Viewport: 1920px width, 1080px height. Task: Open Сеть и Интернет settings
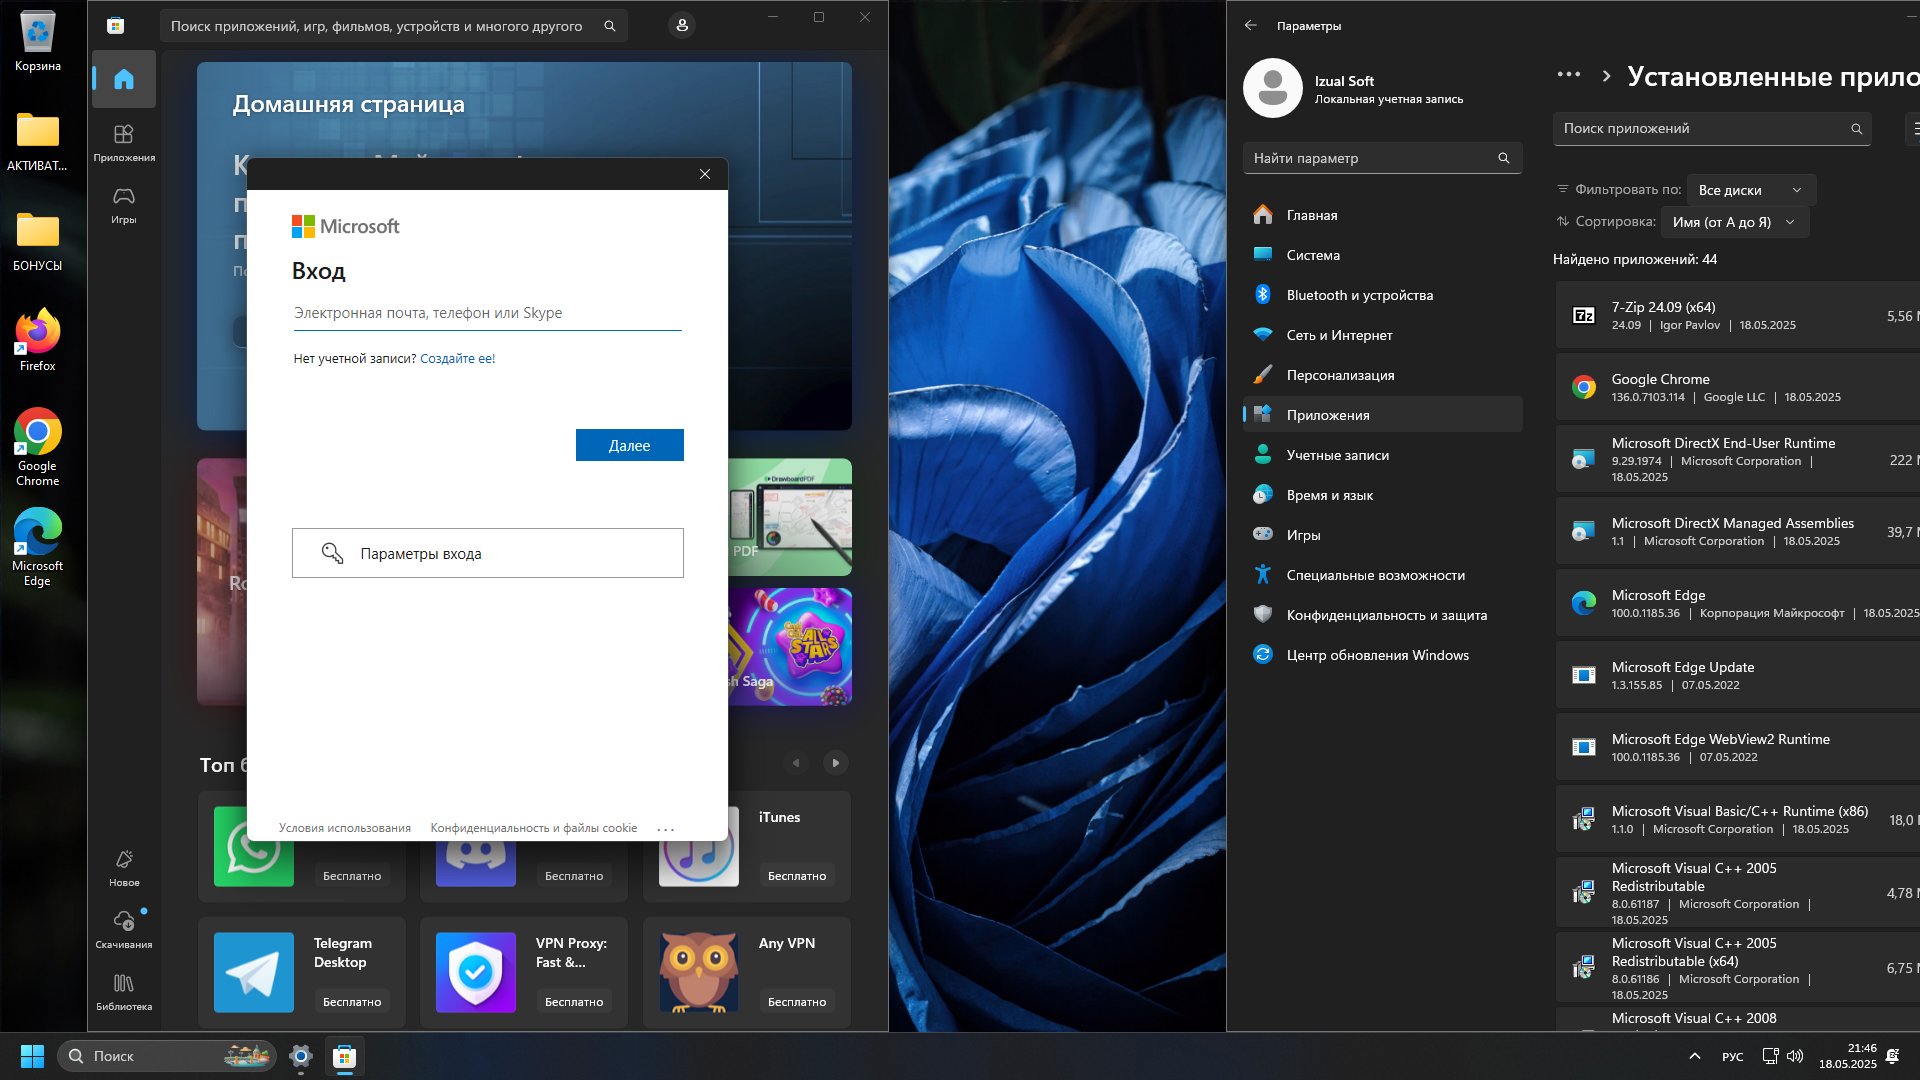click(x=1382, y=335)
